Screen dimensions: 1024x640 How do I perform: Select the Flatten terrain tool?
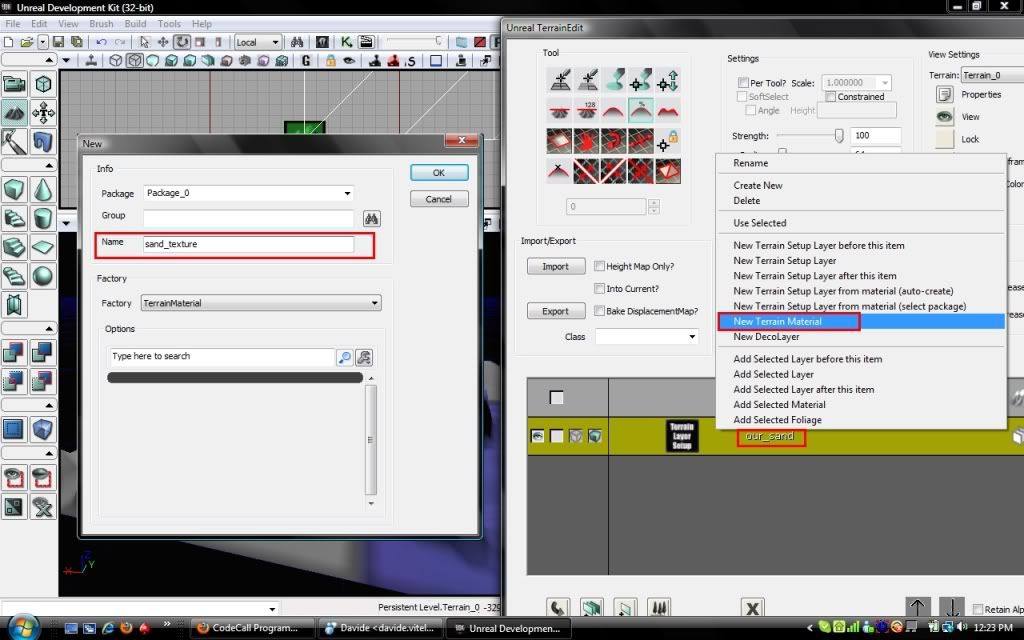click(x=560, y=110)
